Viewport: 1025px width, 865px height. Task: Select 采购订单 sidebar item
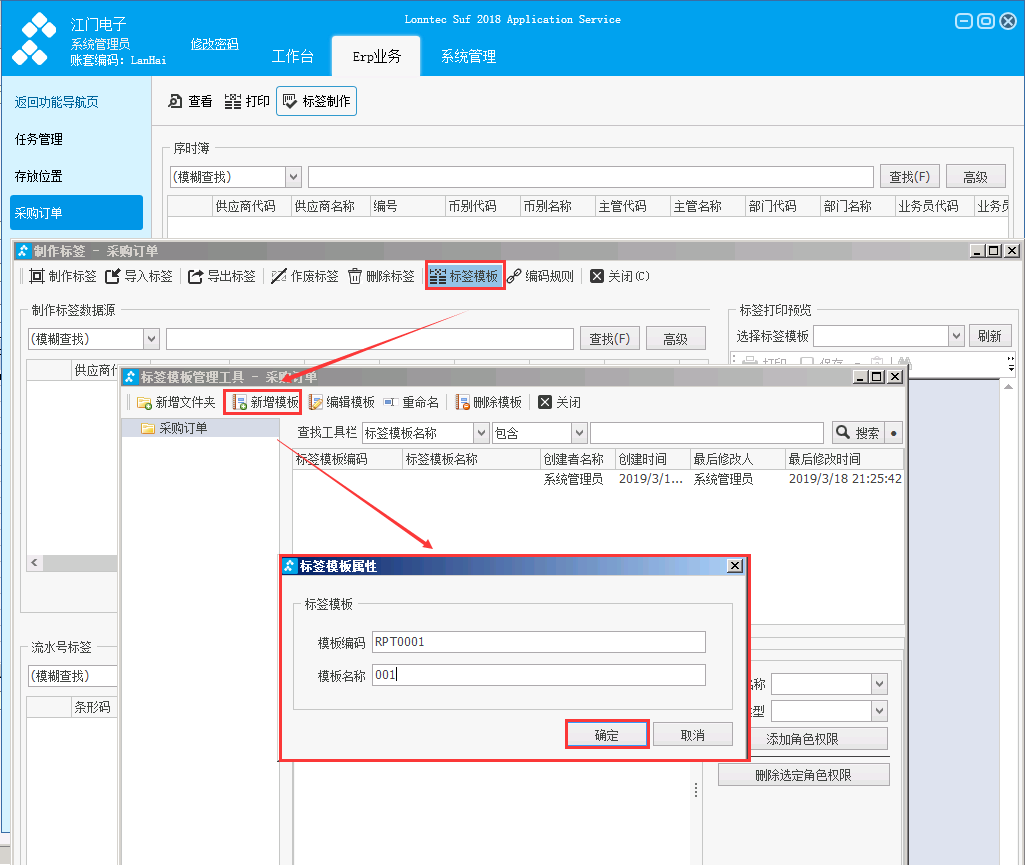[x=76, y=212]
